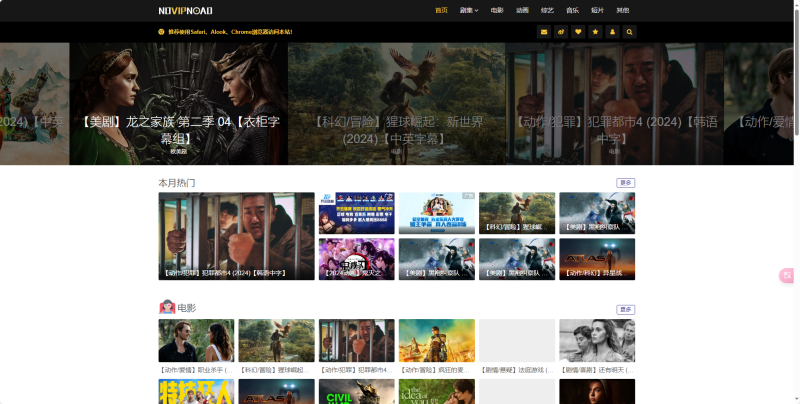Select 动画 in the navigation bar
This screenshot has width=800, height=404.
point(522,10)
